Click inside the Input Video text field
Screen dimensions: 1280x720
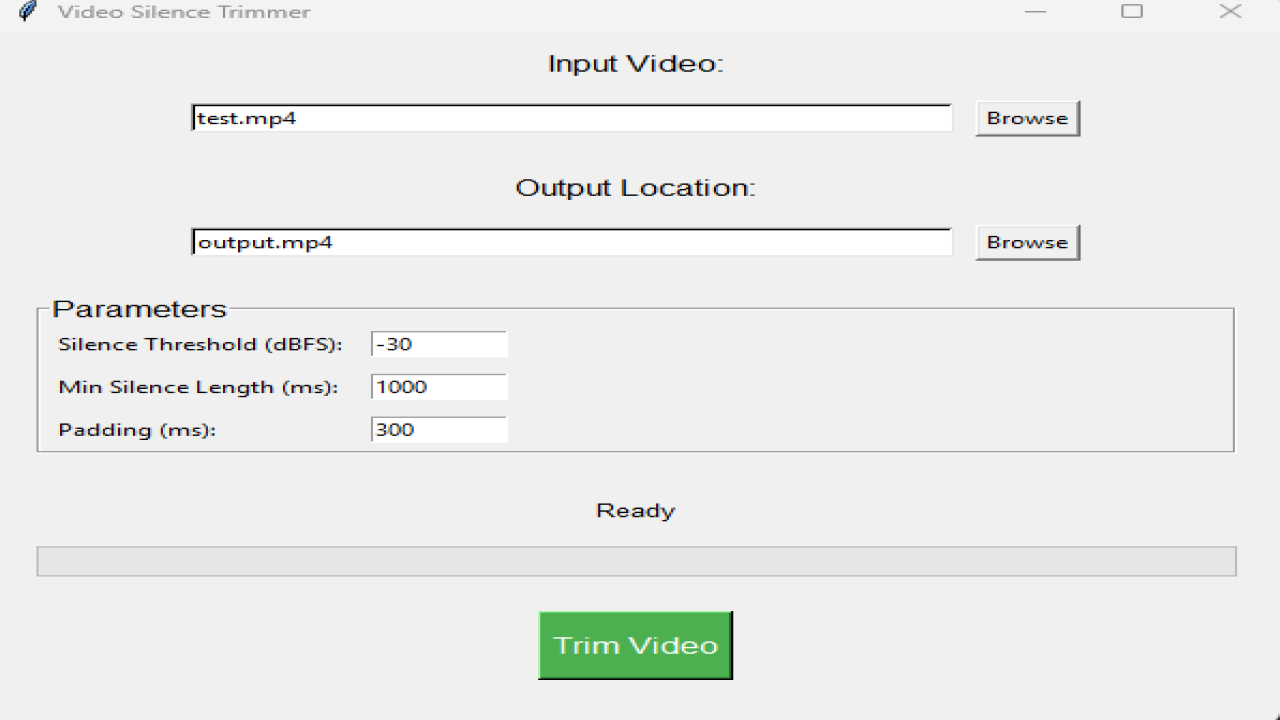click(x=572, y=117)
